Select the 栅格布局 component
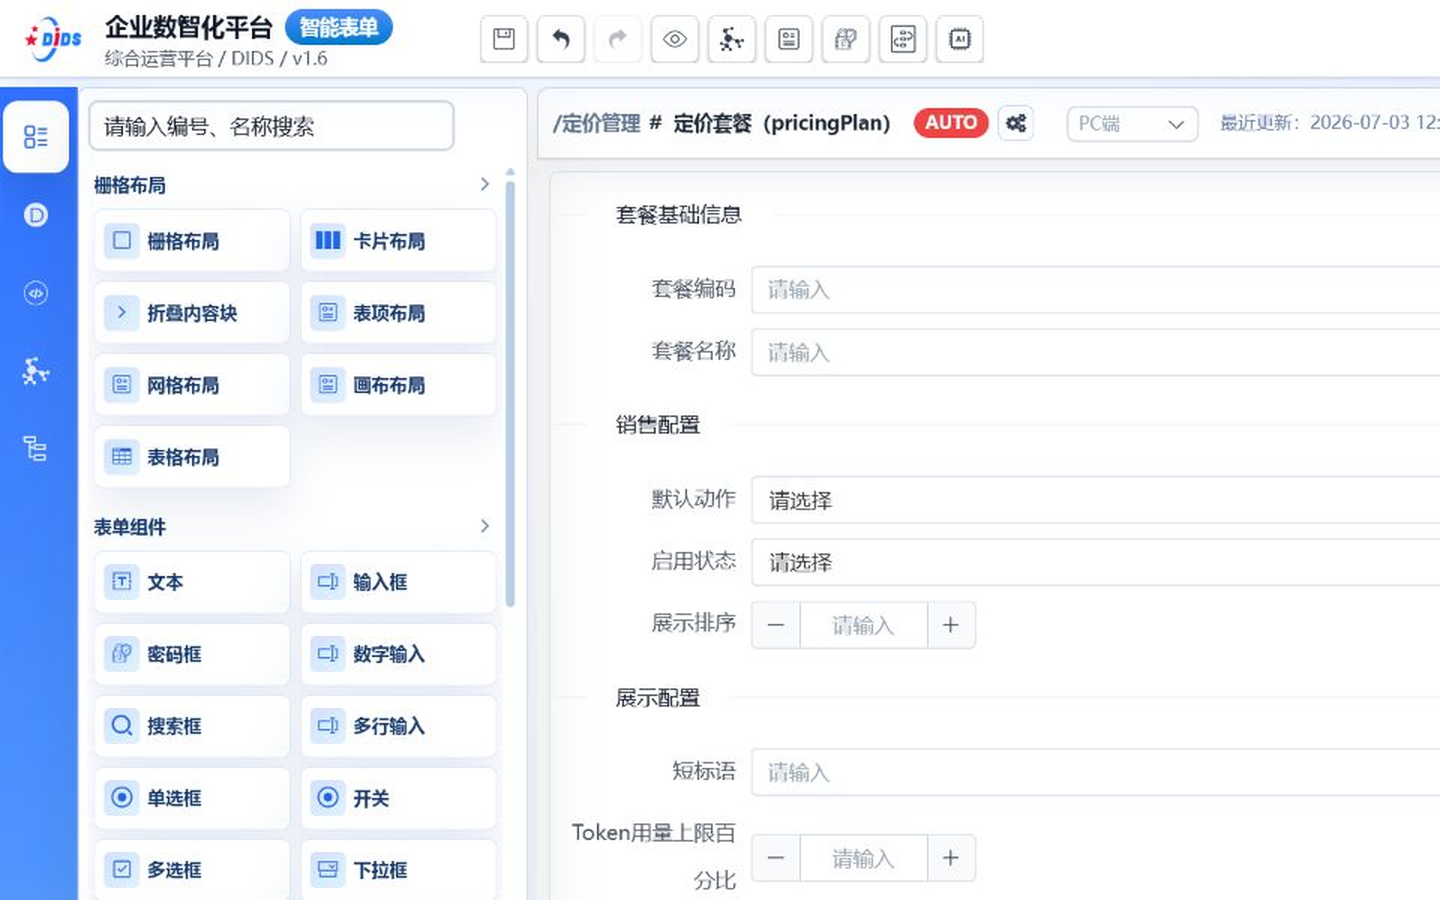 (192, 240)
